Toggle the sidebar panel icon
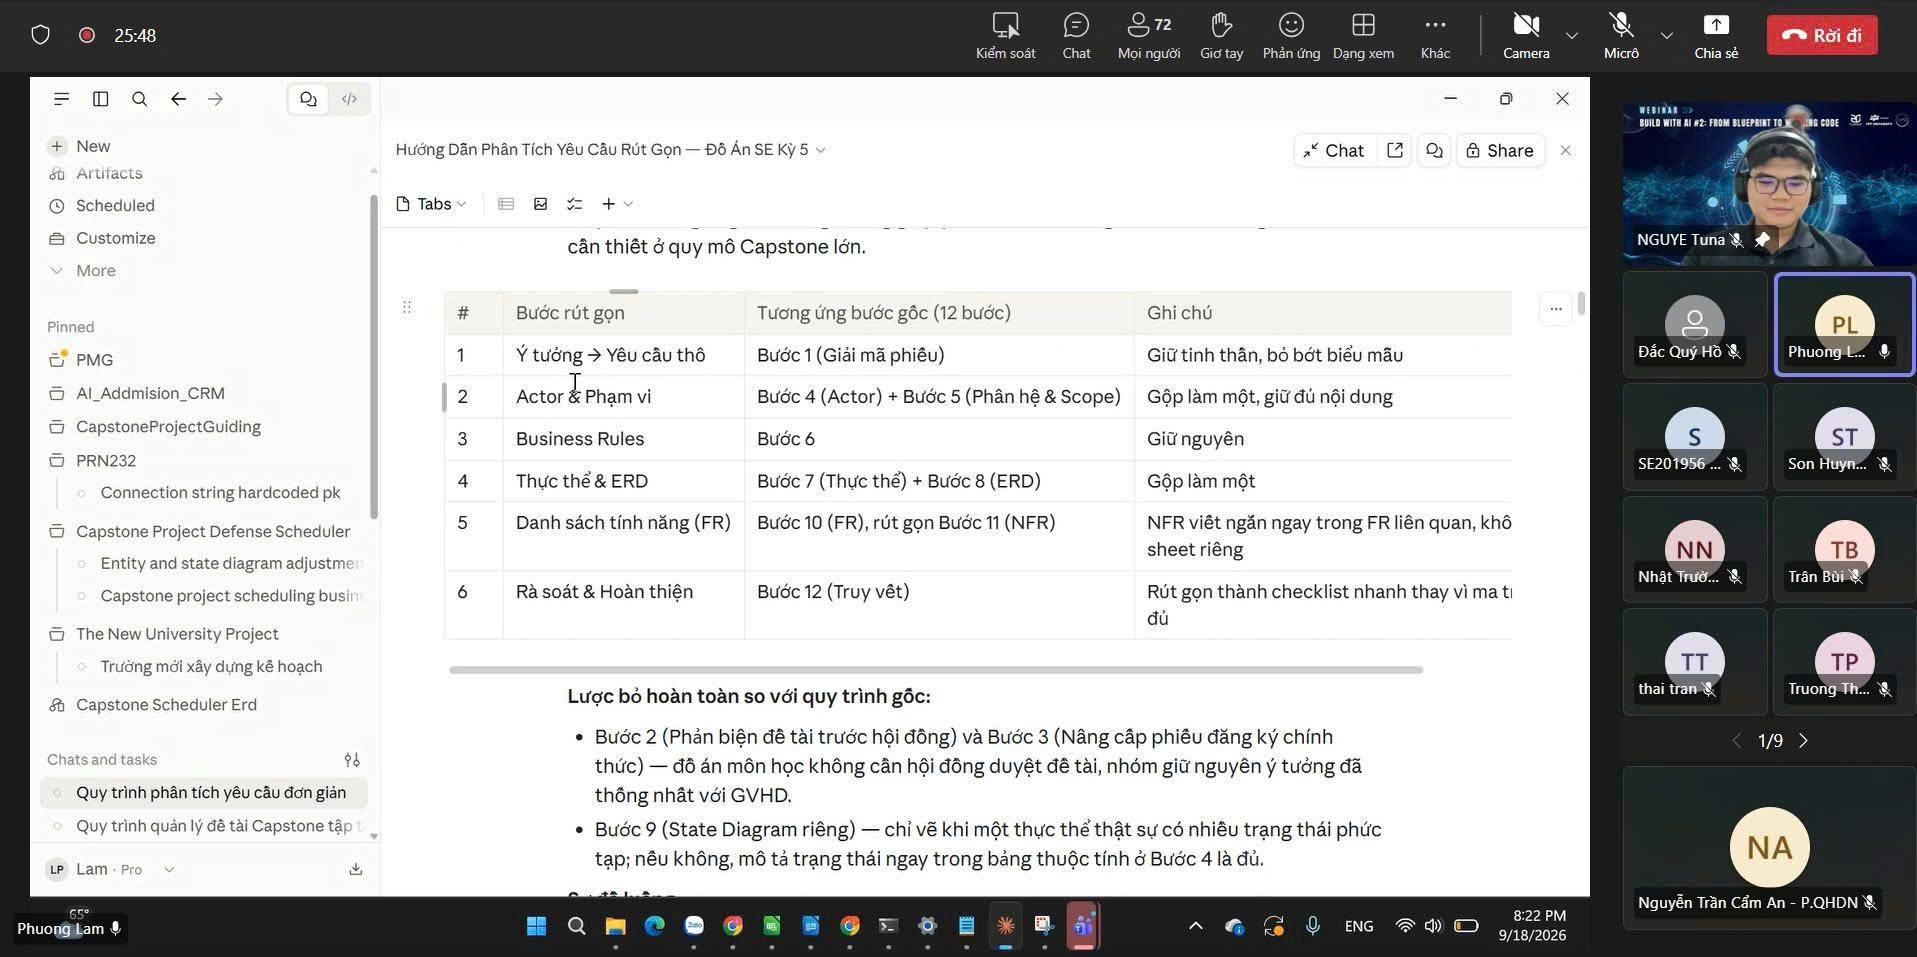Image resolution: width=1917 pixels, height=957 pixels. [100, 99]
